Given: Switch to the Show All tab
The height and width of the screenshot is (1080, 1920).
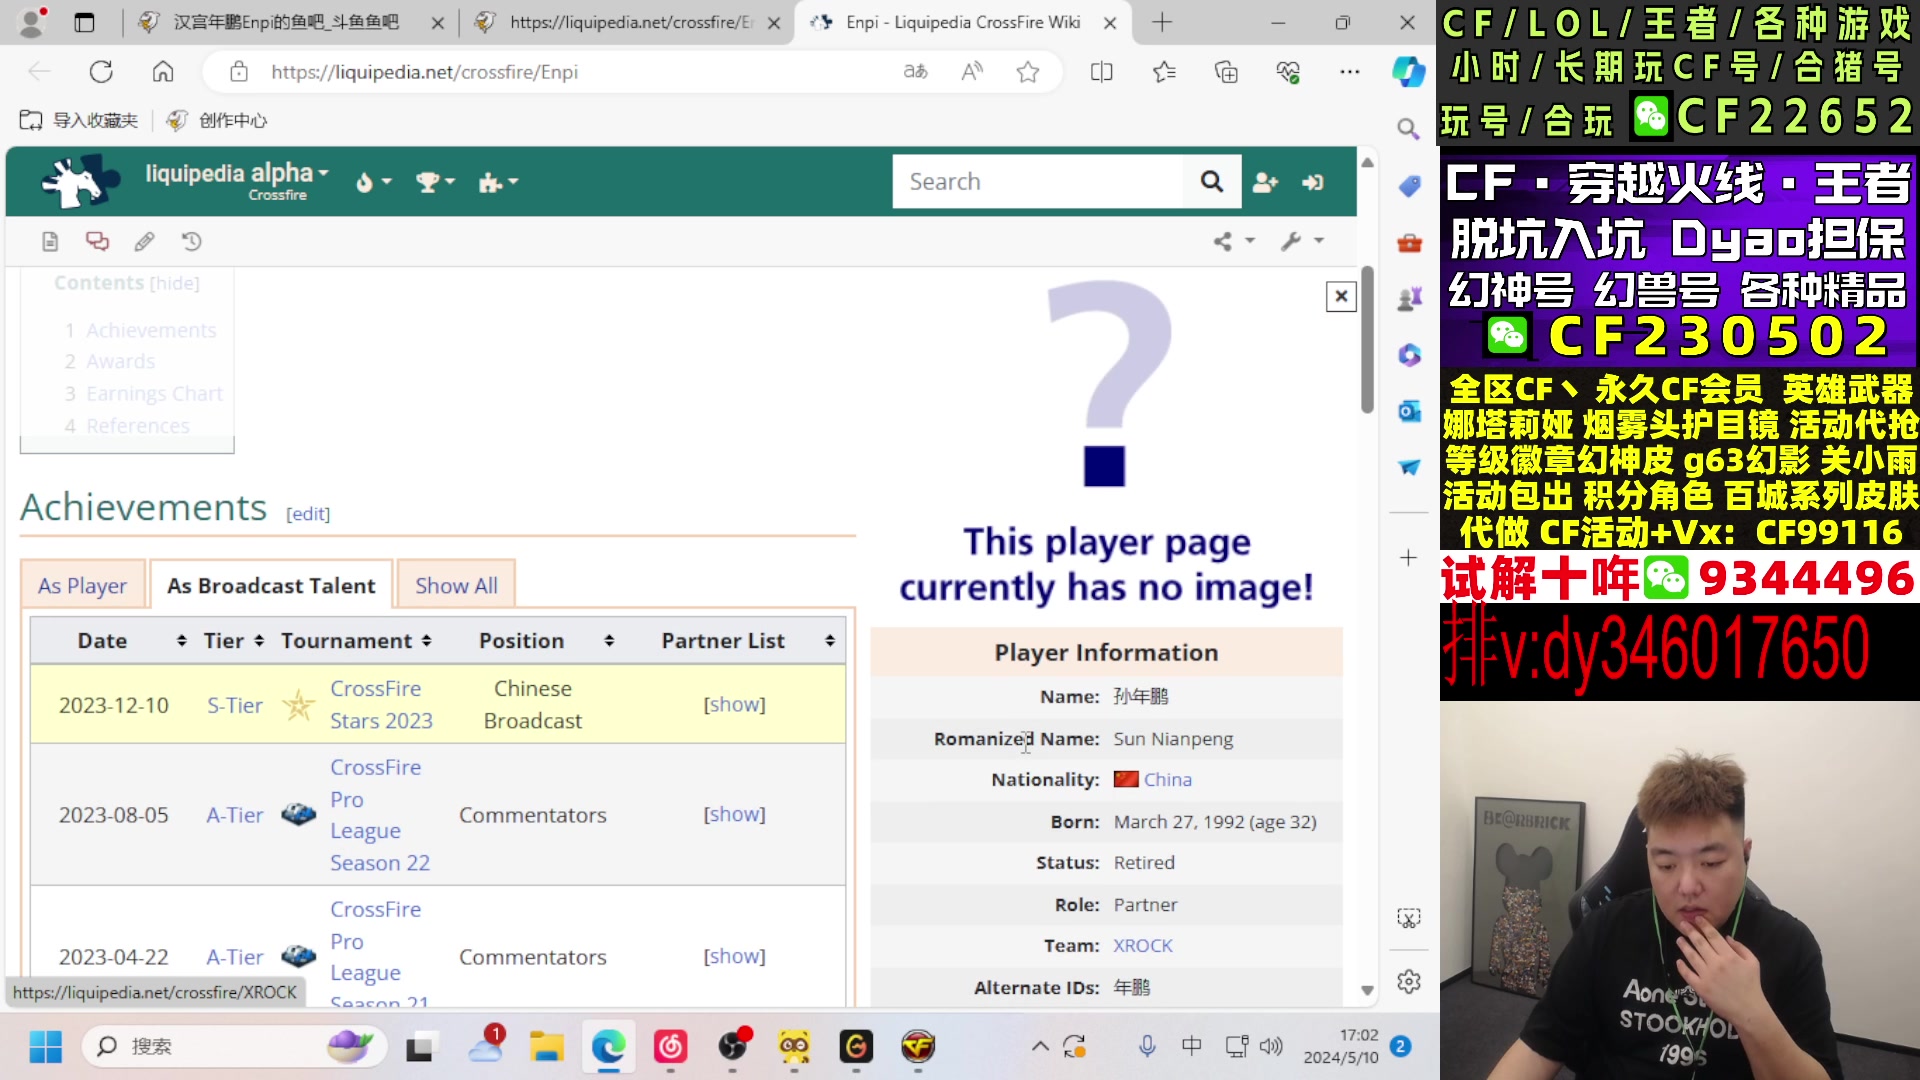Looking at the screenshot, I should 456,585.
